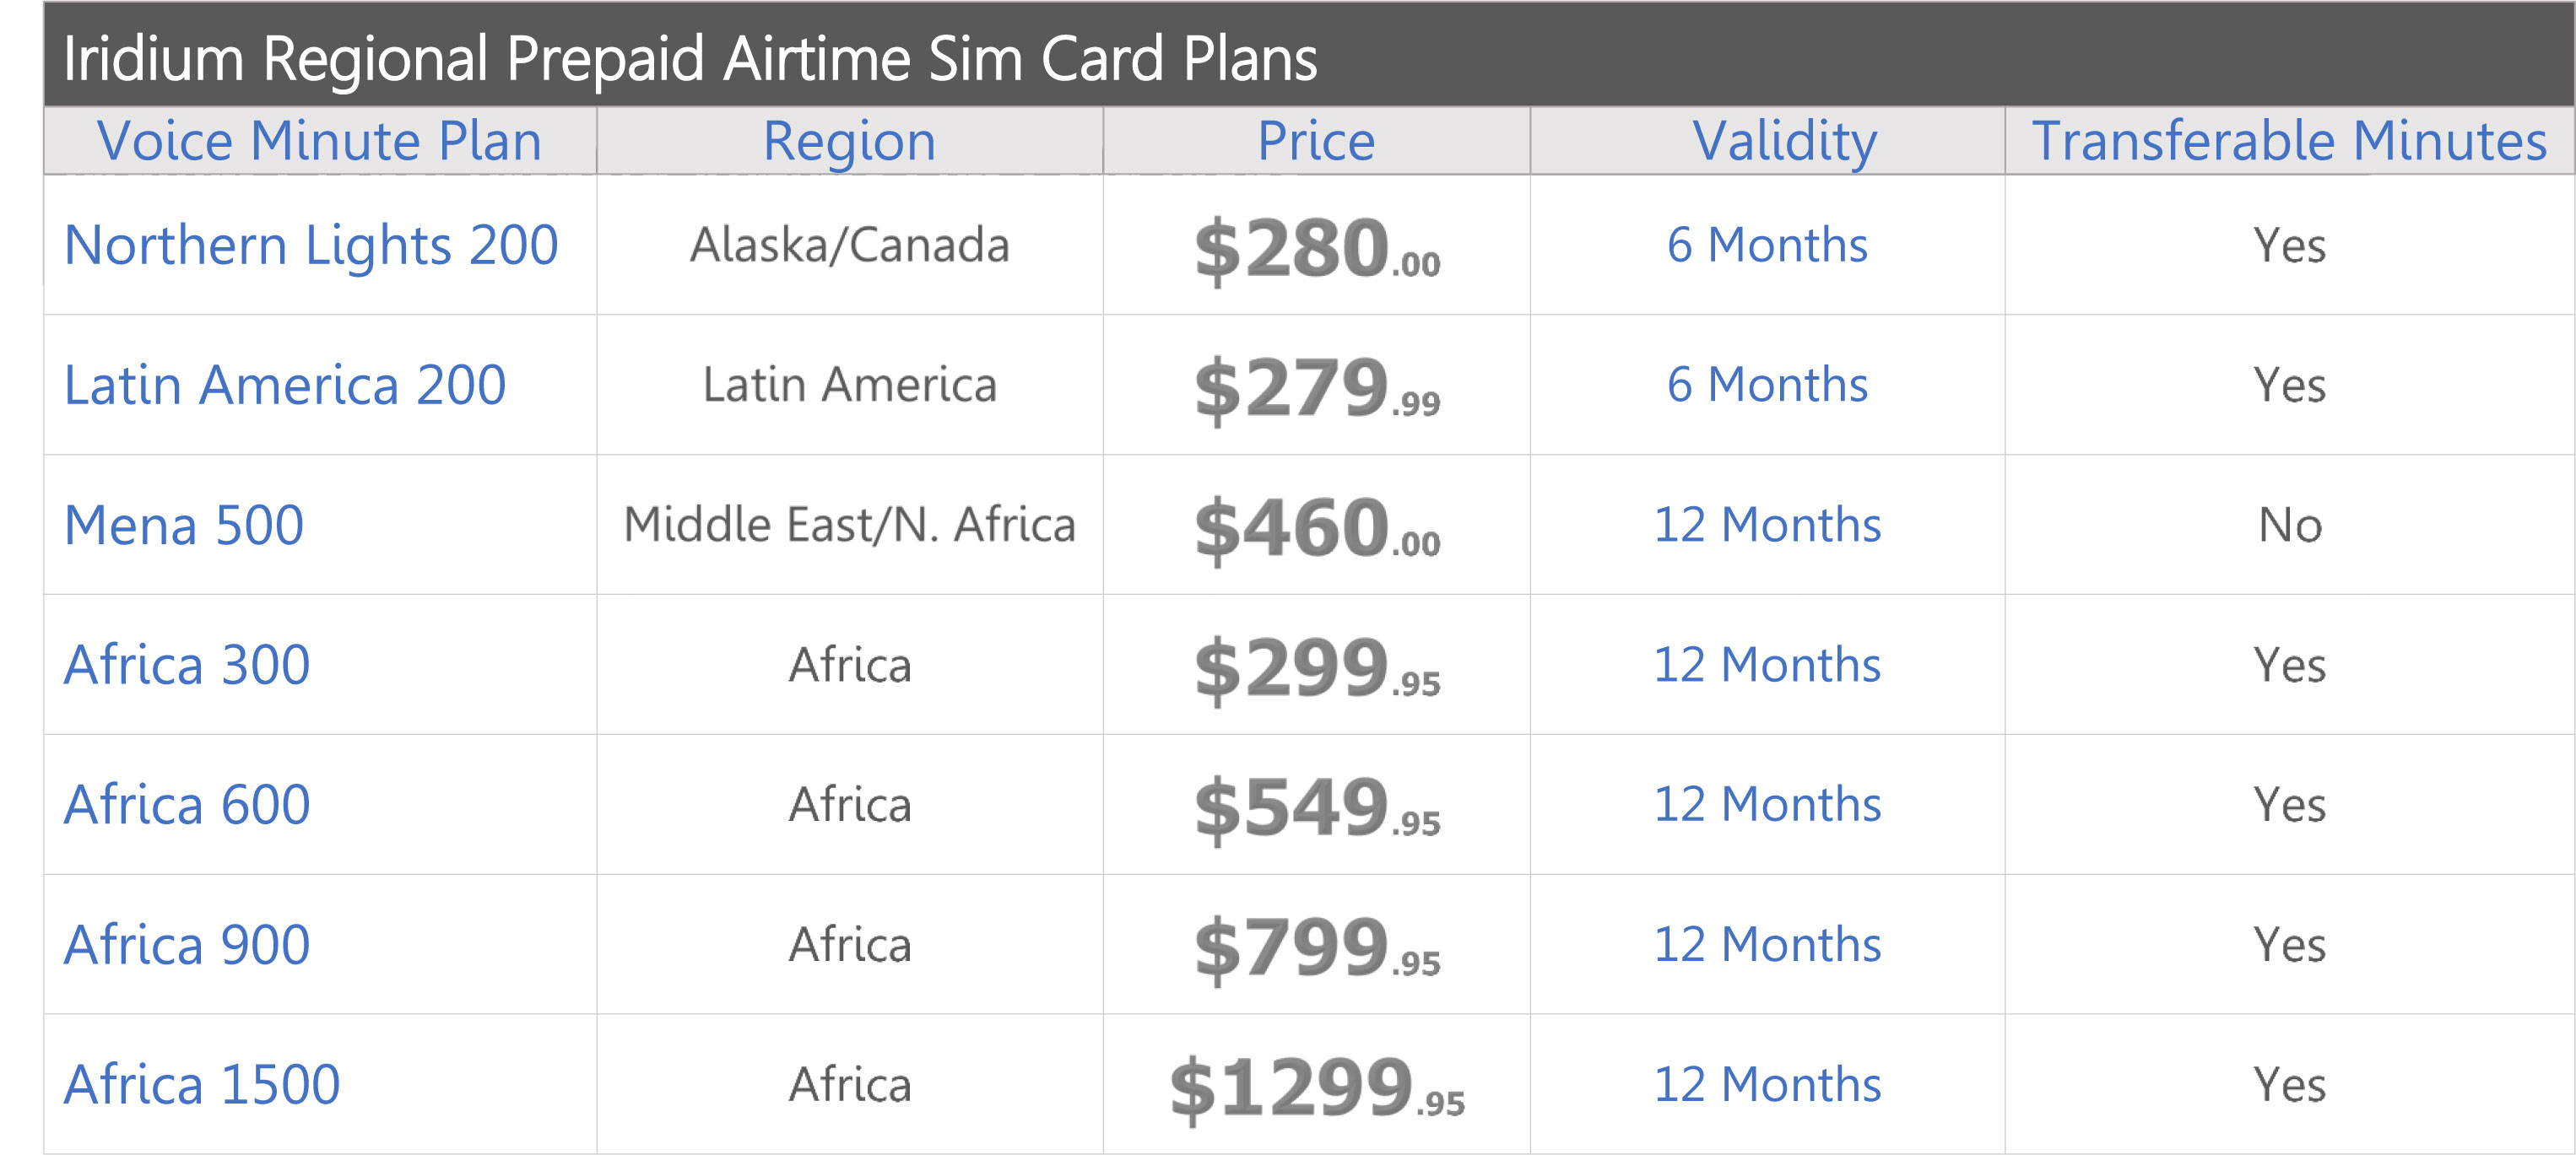
Task: Click the Voice Minute Plan column header
Action: (320, 141)
